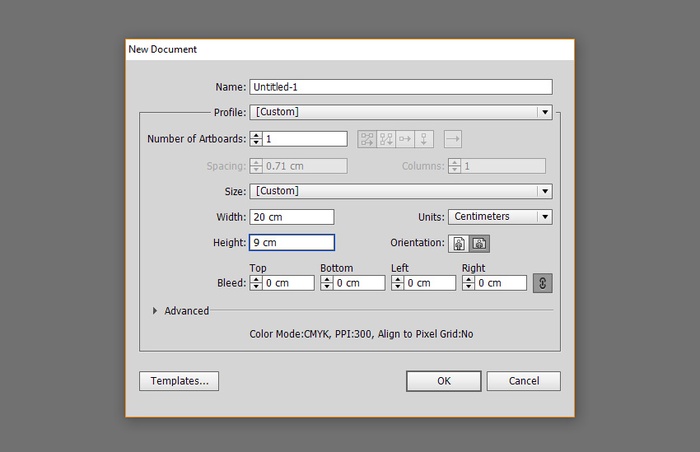Choose Arrange by Column artboard layout
700x452 pixels.
coord(424,139)
